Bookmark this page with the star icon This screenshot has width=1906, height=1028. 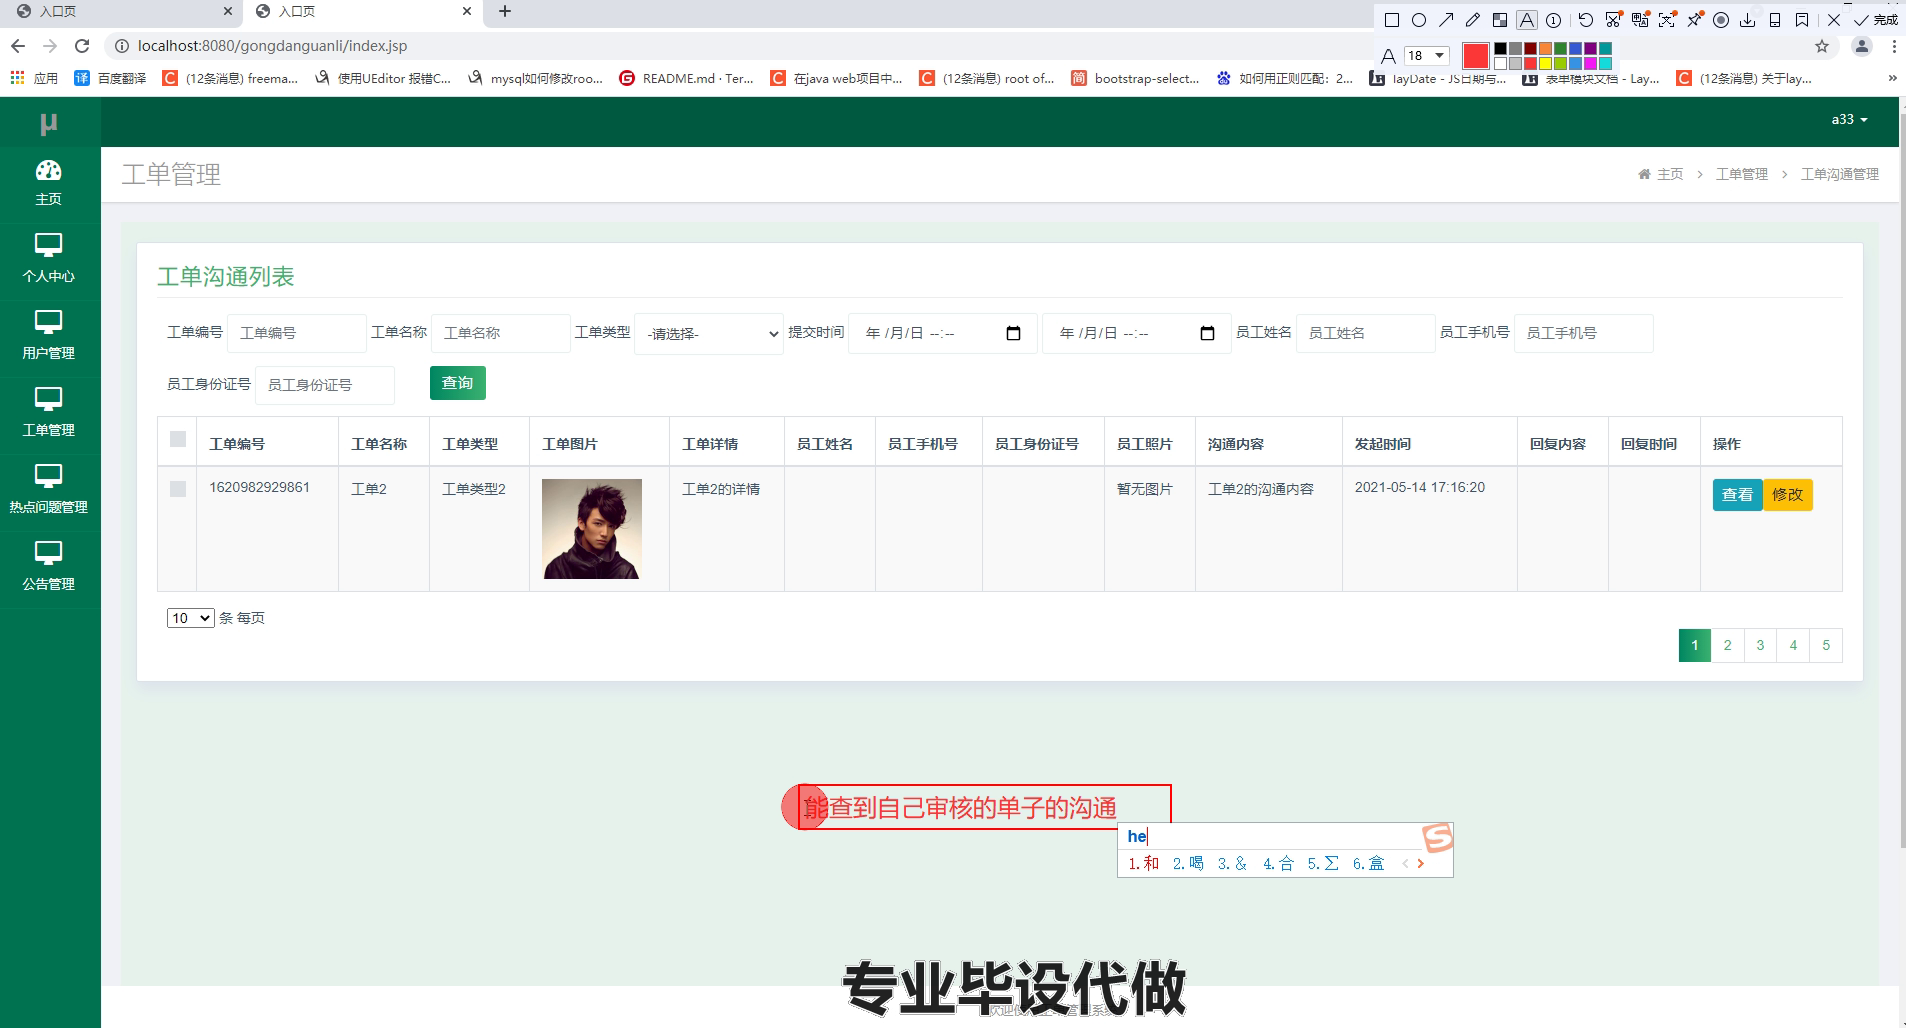(x=1822, y=46)
